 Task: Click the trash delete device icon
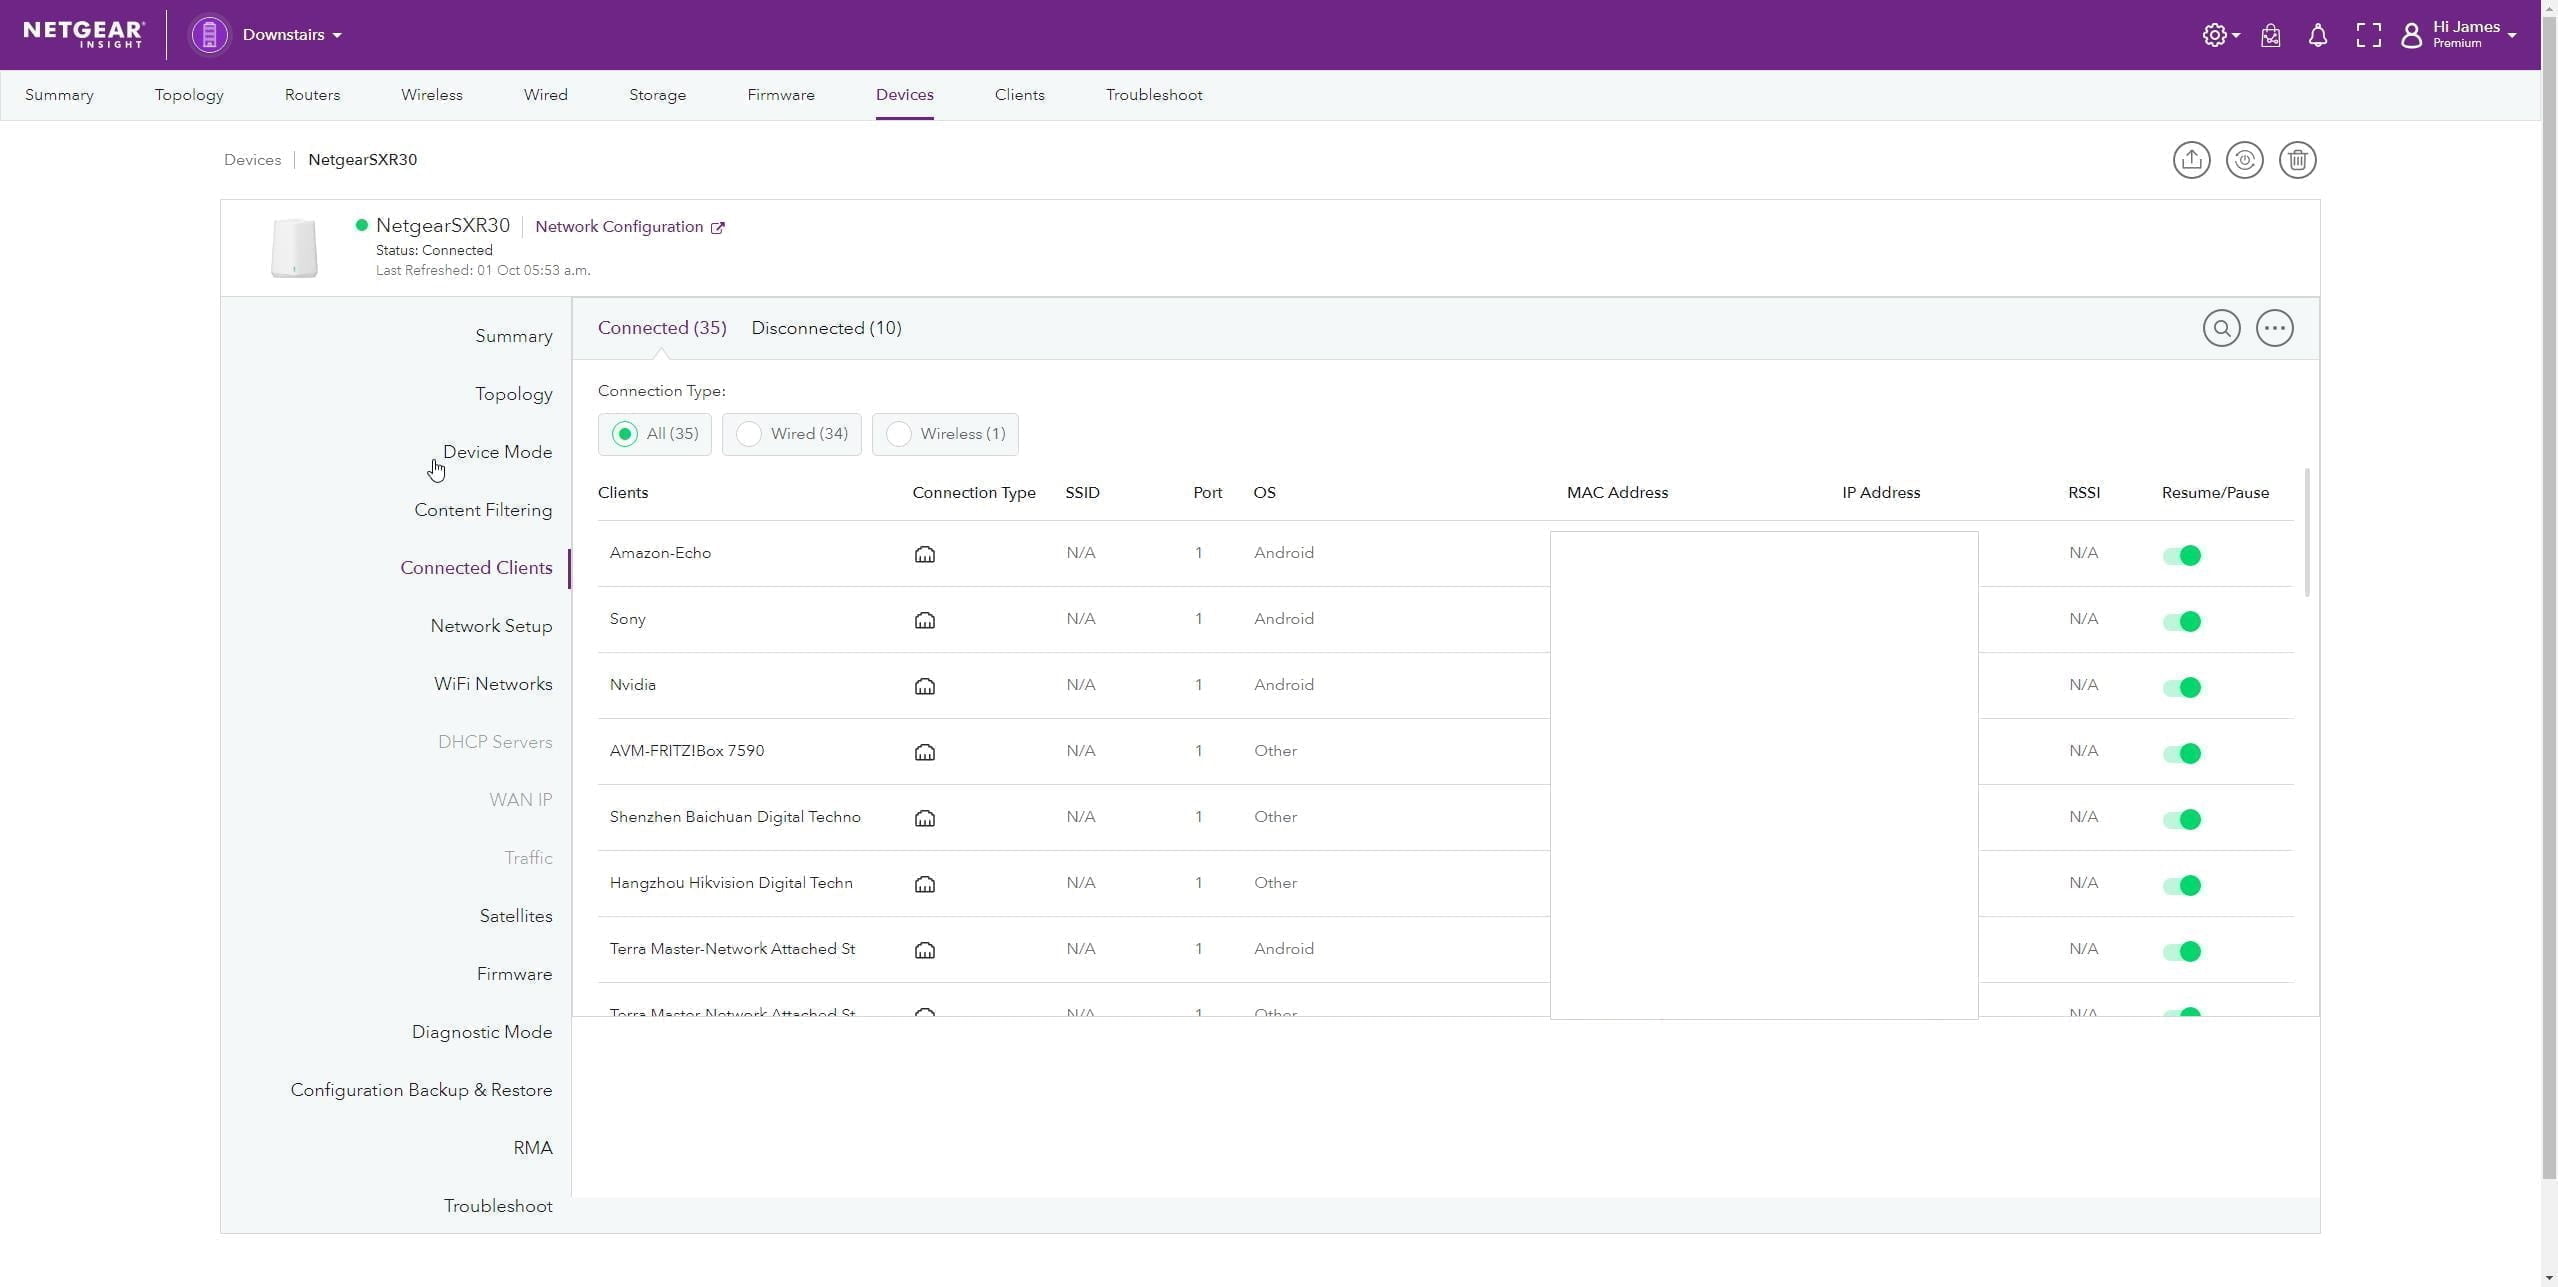(x=2297, y=160)
